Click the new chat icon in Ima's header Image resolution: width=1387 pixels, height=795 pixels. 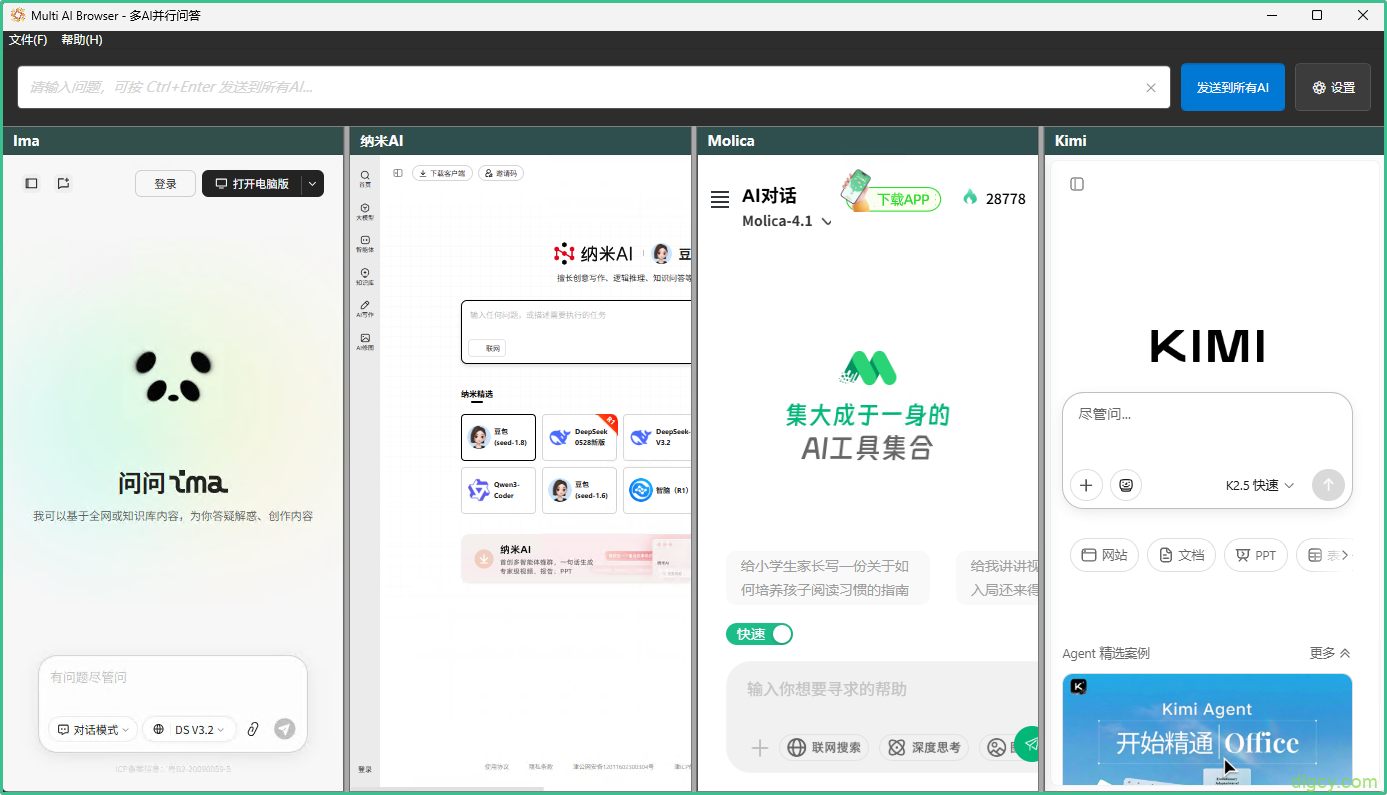coord(63,183)
